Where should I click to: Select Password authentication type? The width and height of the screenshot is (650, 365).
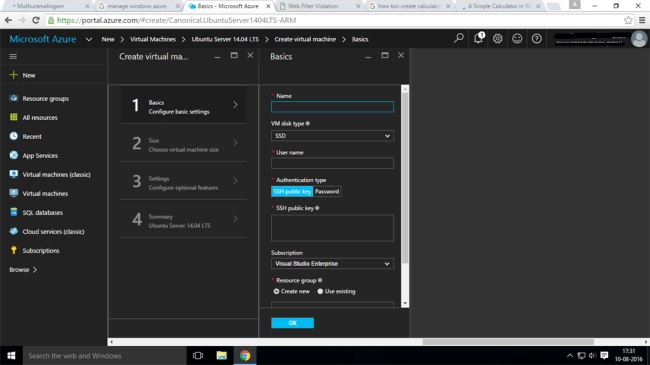pyautogui.click(x=327, y=192)
